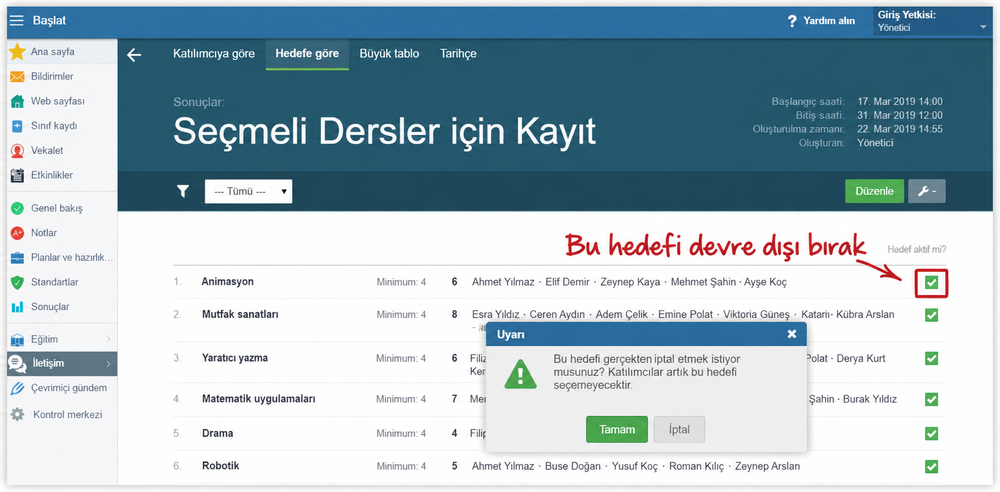
Task: Click the Ana sayfa star icon
Action: click(x=17, y=52)
